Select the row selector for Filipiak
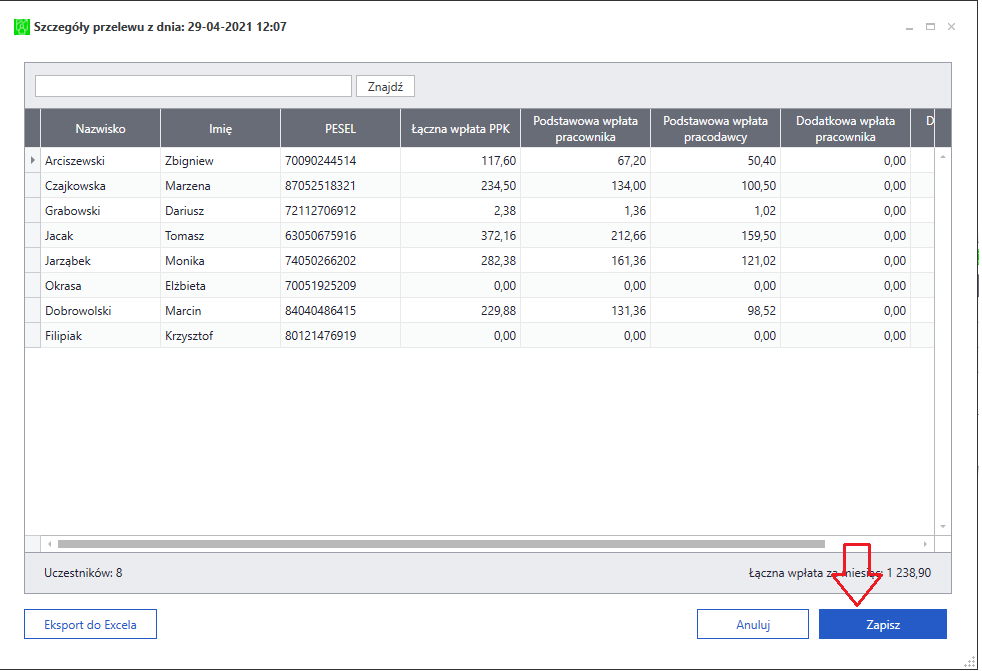The height and width of the screenshot is (671, 982). (33, 336)
